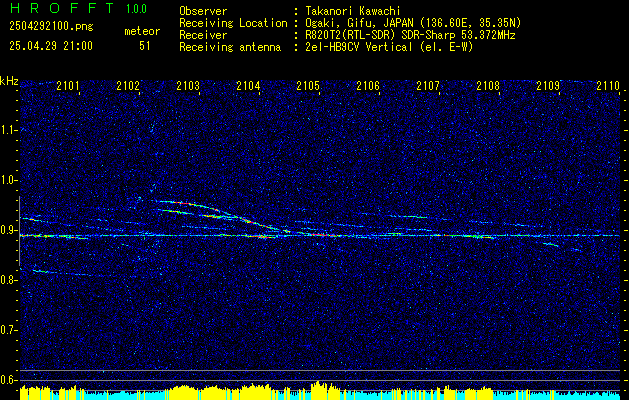629x400 pixels.
Task: Click observer name Takanori Kawachi
Action: coord(353,11)
